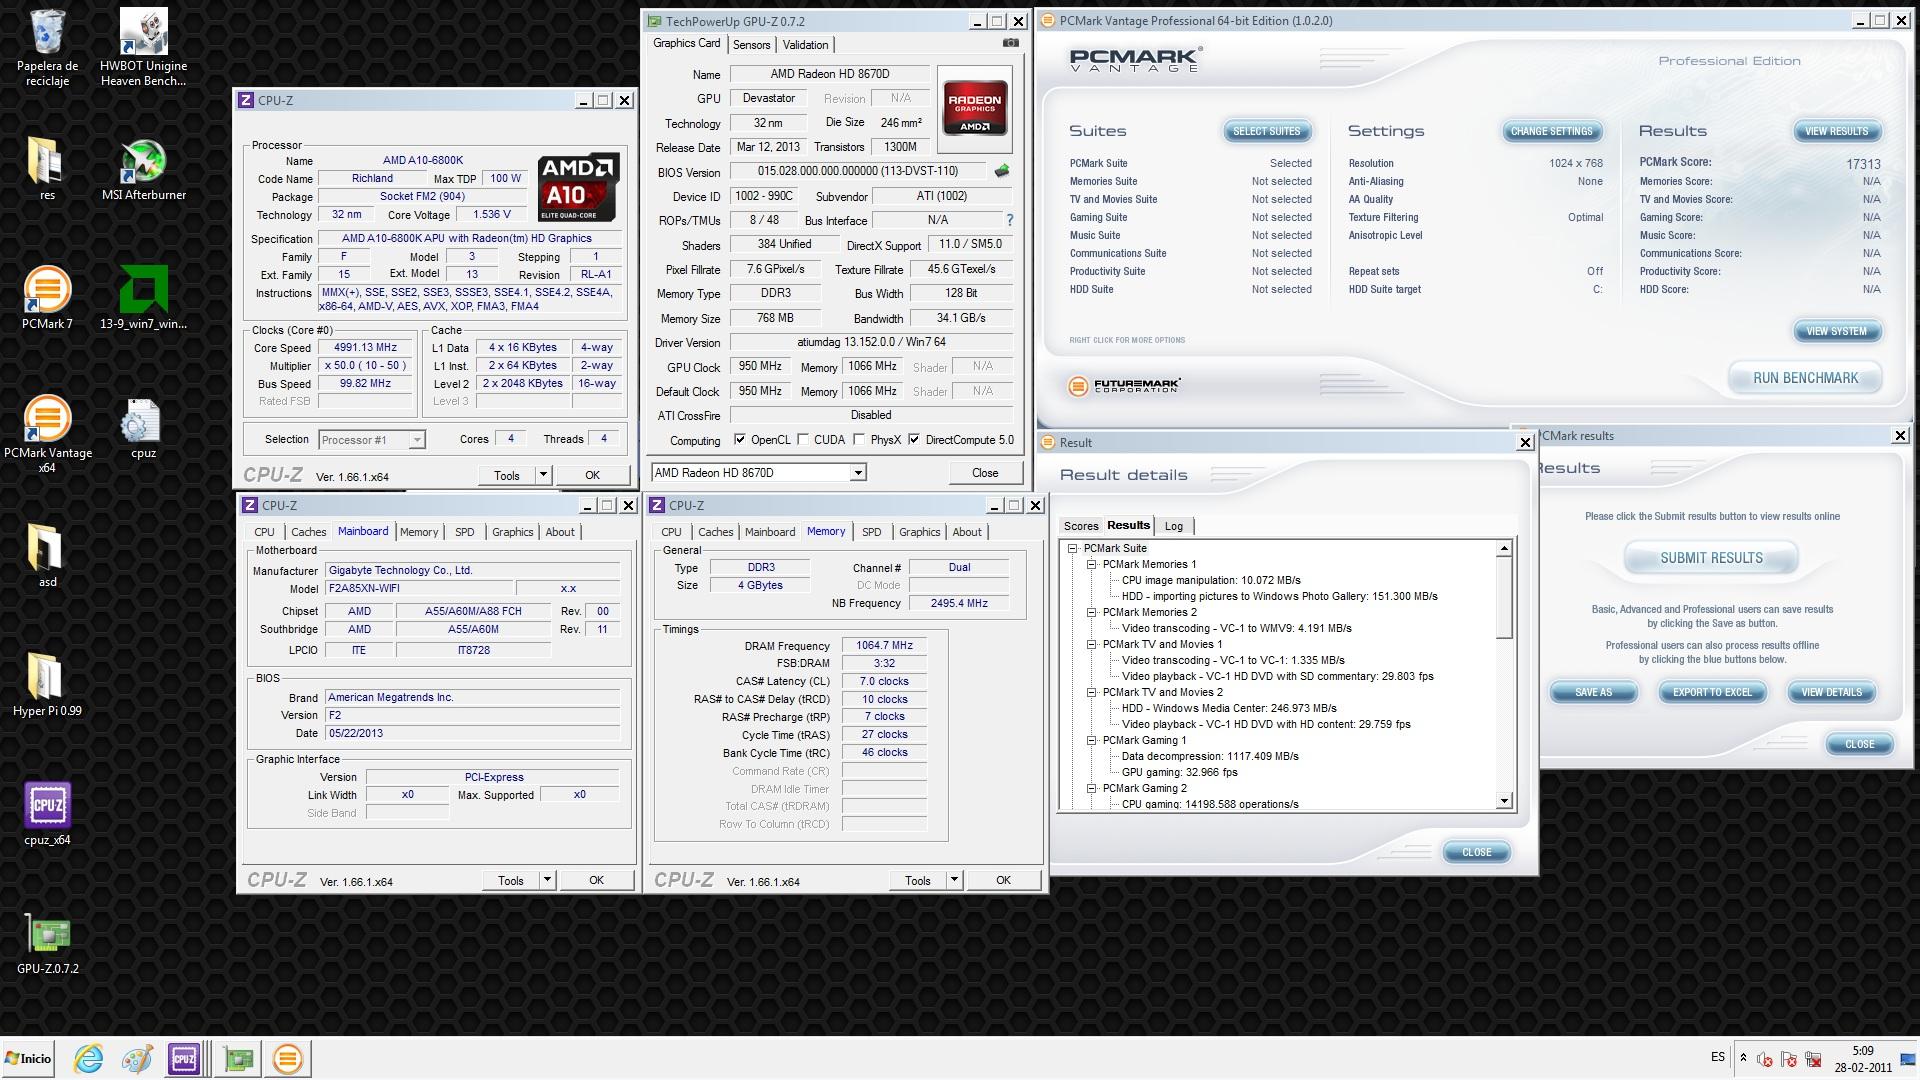Switch to Log tab in Result window
The width and height of the screenshot is (1920, 1080).
tap(1174, 526)
